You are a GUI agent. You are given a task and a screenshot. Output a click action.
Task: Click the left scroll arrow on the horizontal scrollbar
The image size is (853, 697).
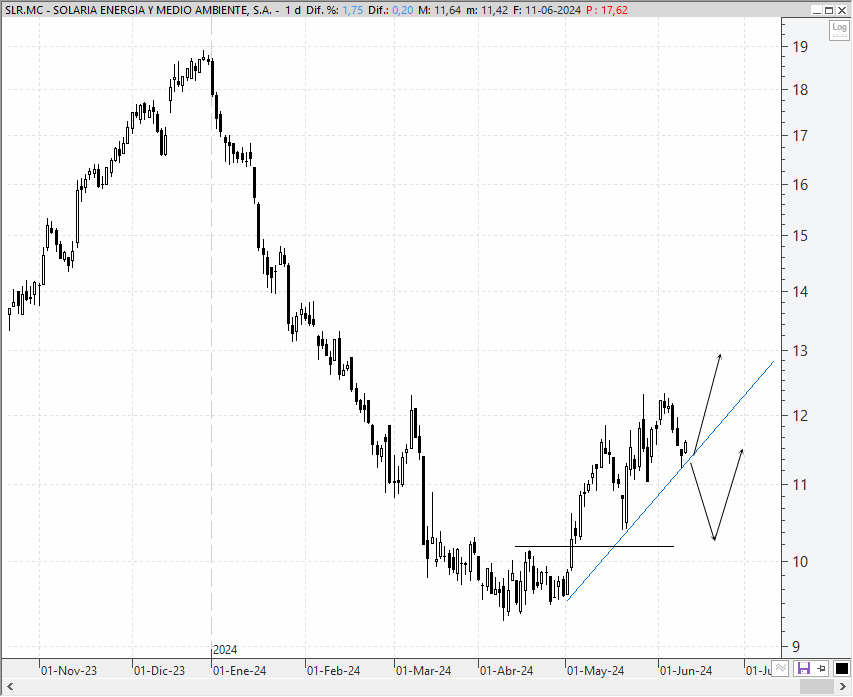9,687
